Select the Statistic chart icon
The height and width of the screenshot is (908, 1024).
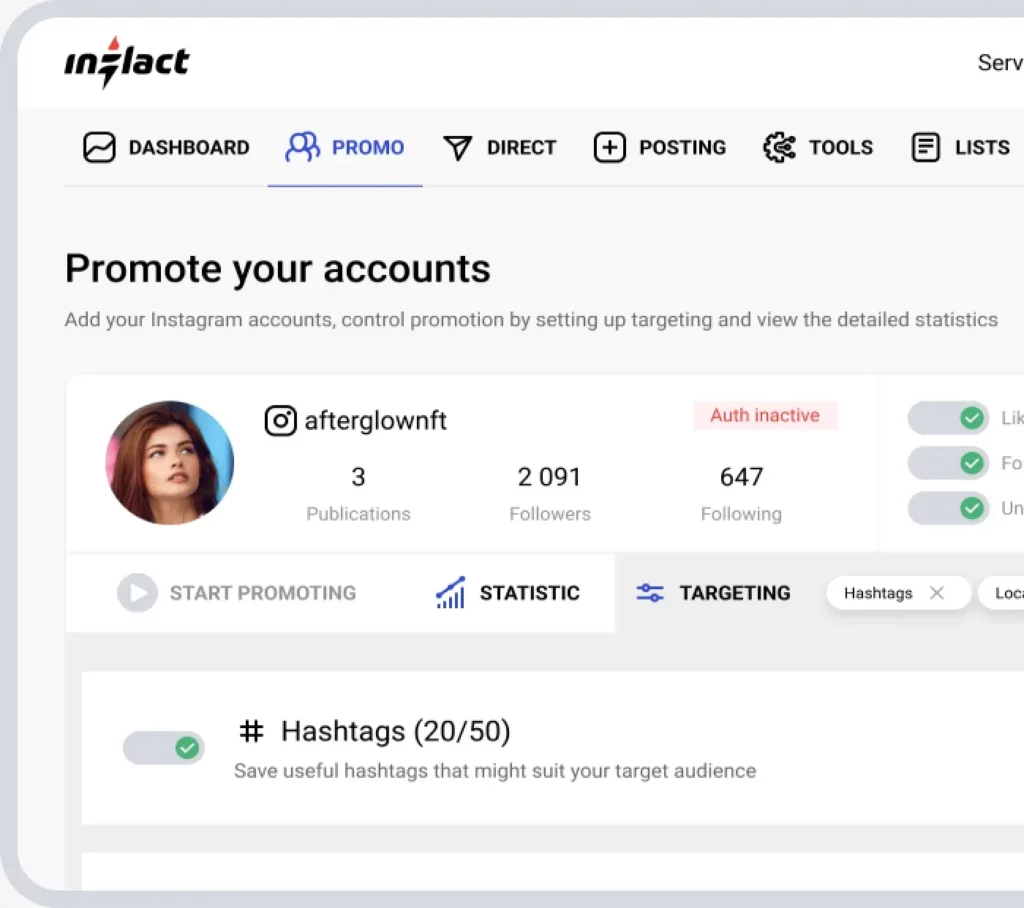coord(449,593)
